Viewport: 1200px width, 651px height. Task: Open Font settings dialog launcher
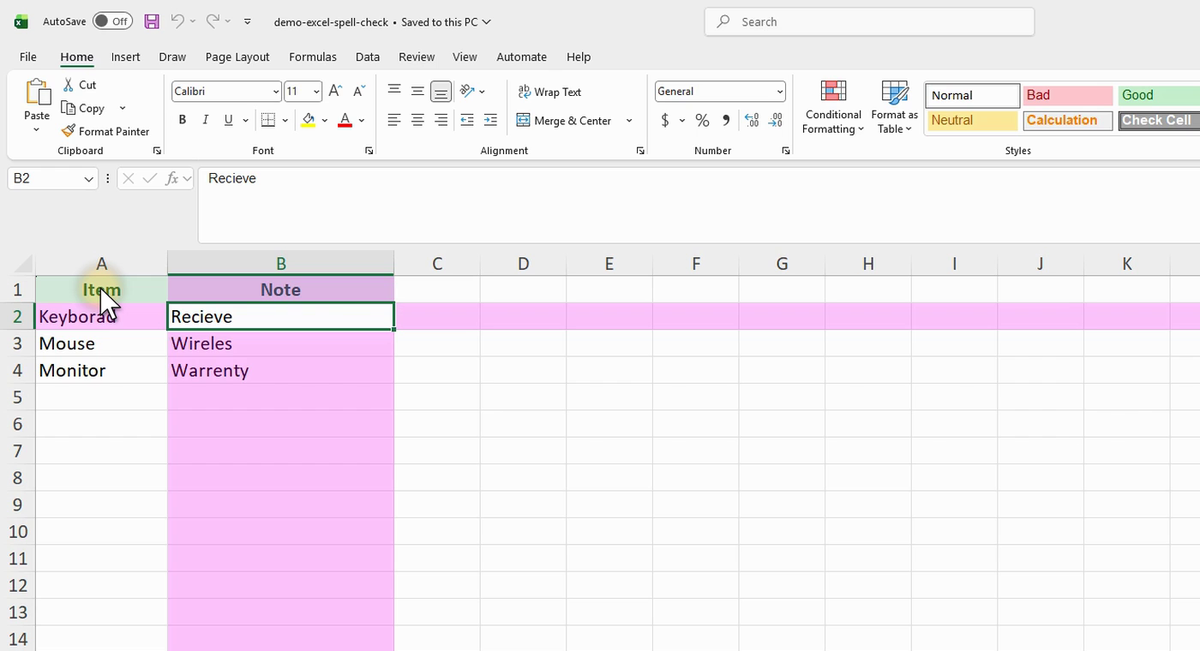click(369, 150)
